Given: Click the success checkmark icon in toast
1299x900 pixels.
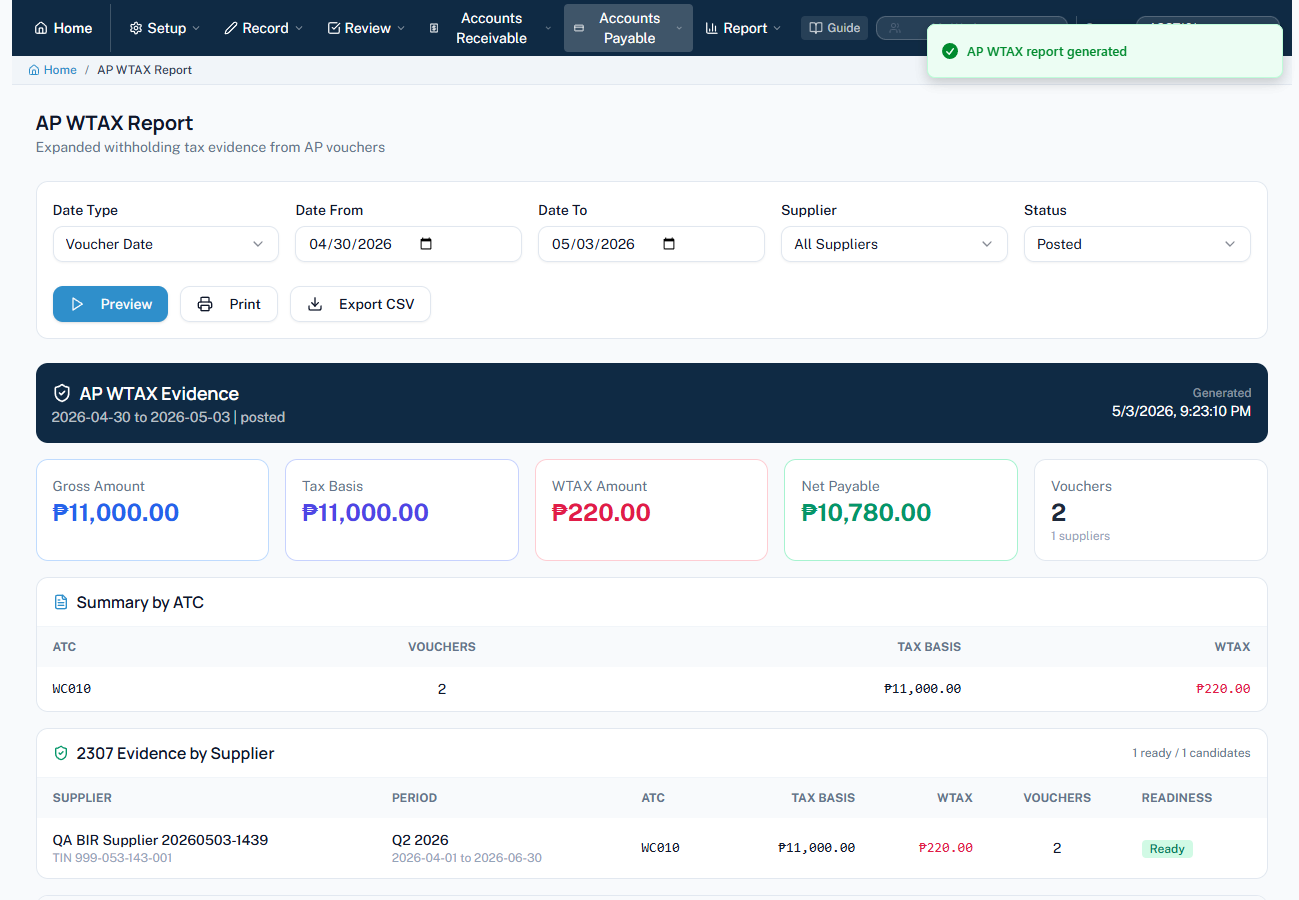Looking at the screenshot, I should [950, 51].
